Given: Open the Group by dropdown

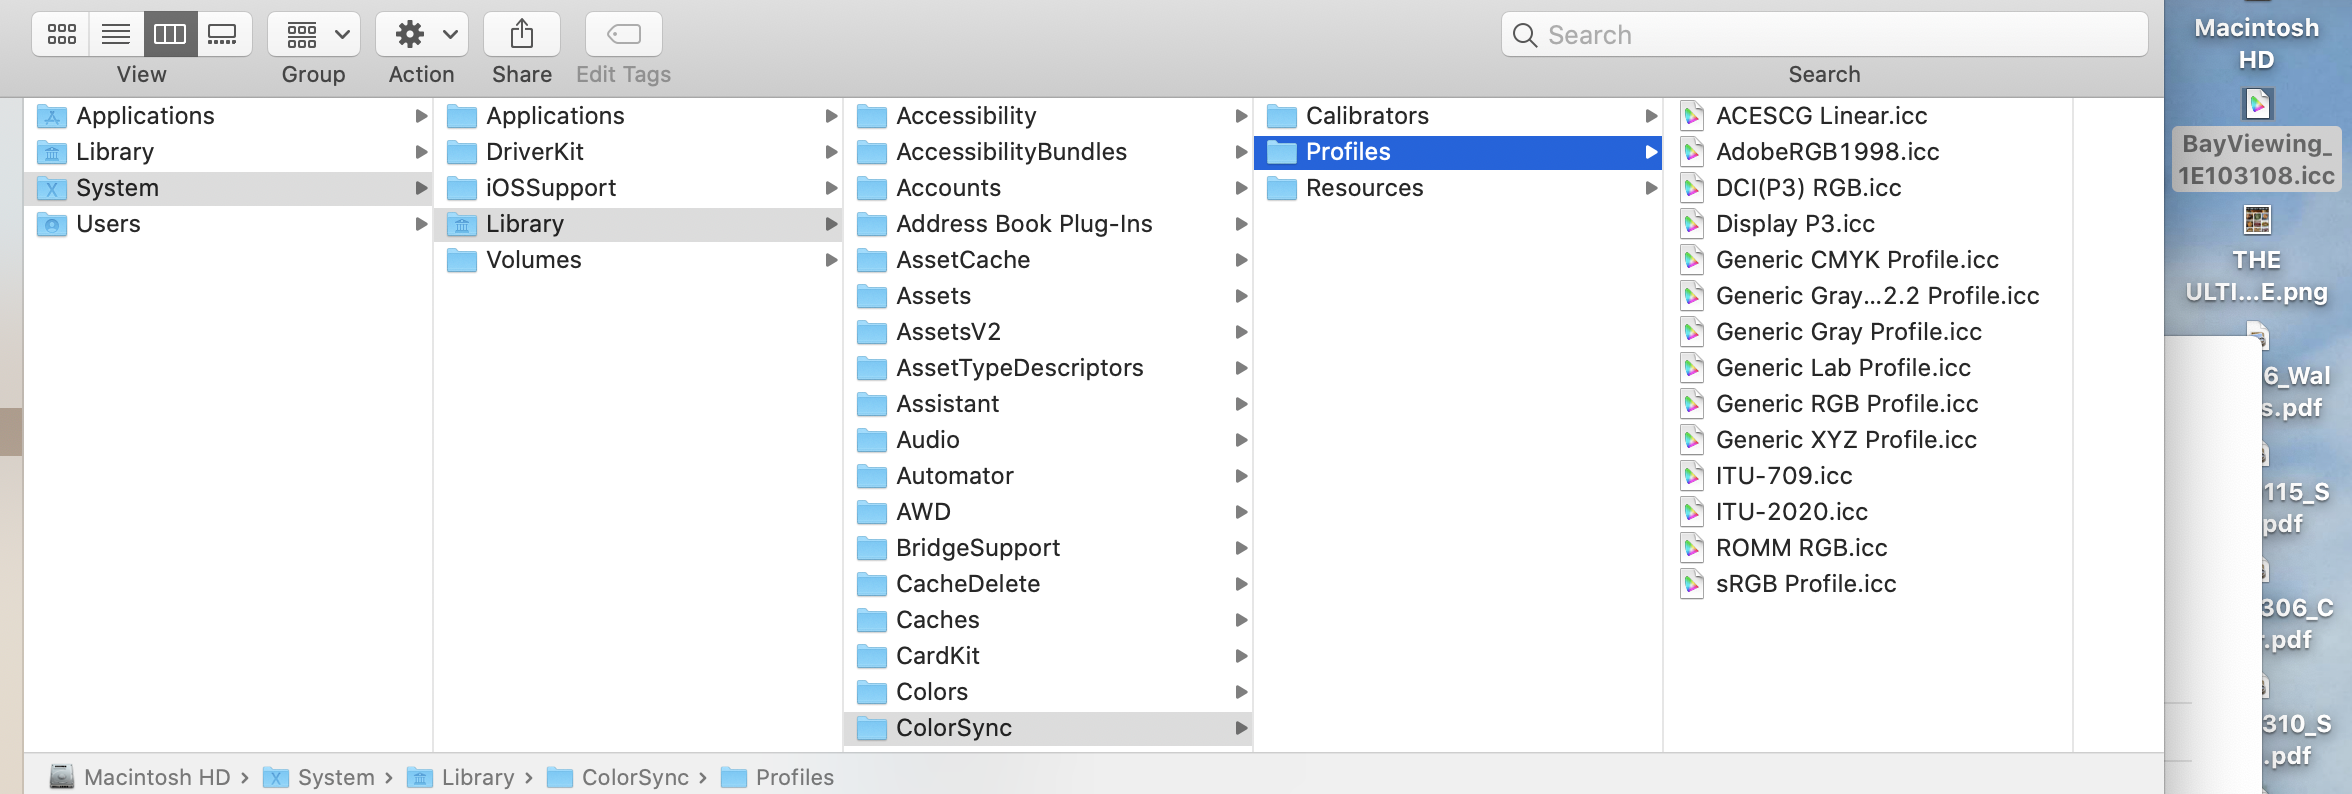Looking at the screenshot, I should point(314,35).
